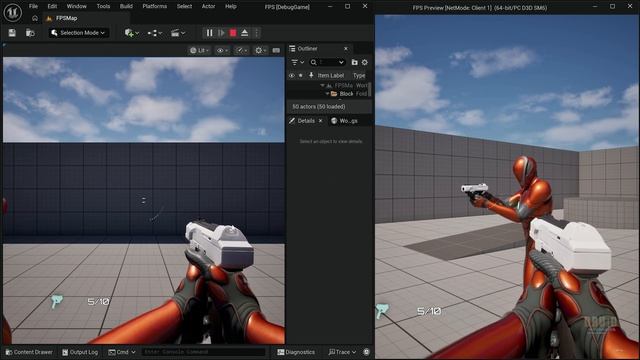The image size is (640, 360).
Task: Open the Outliner settings gear
Action: click(365, 62)
